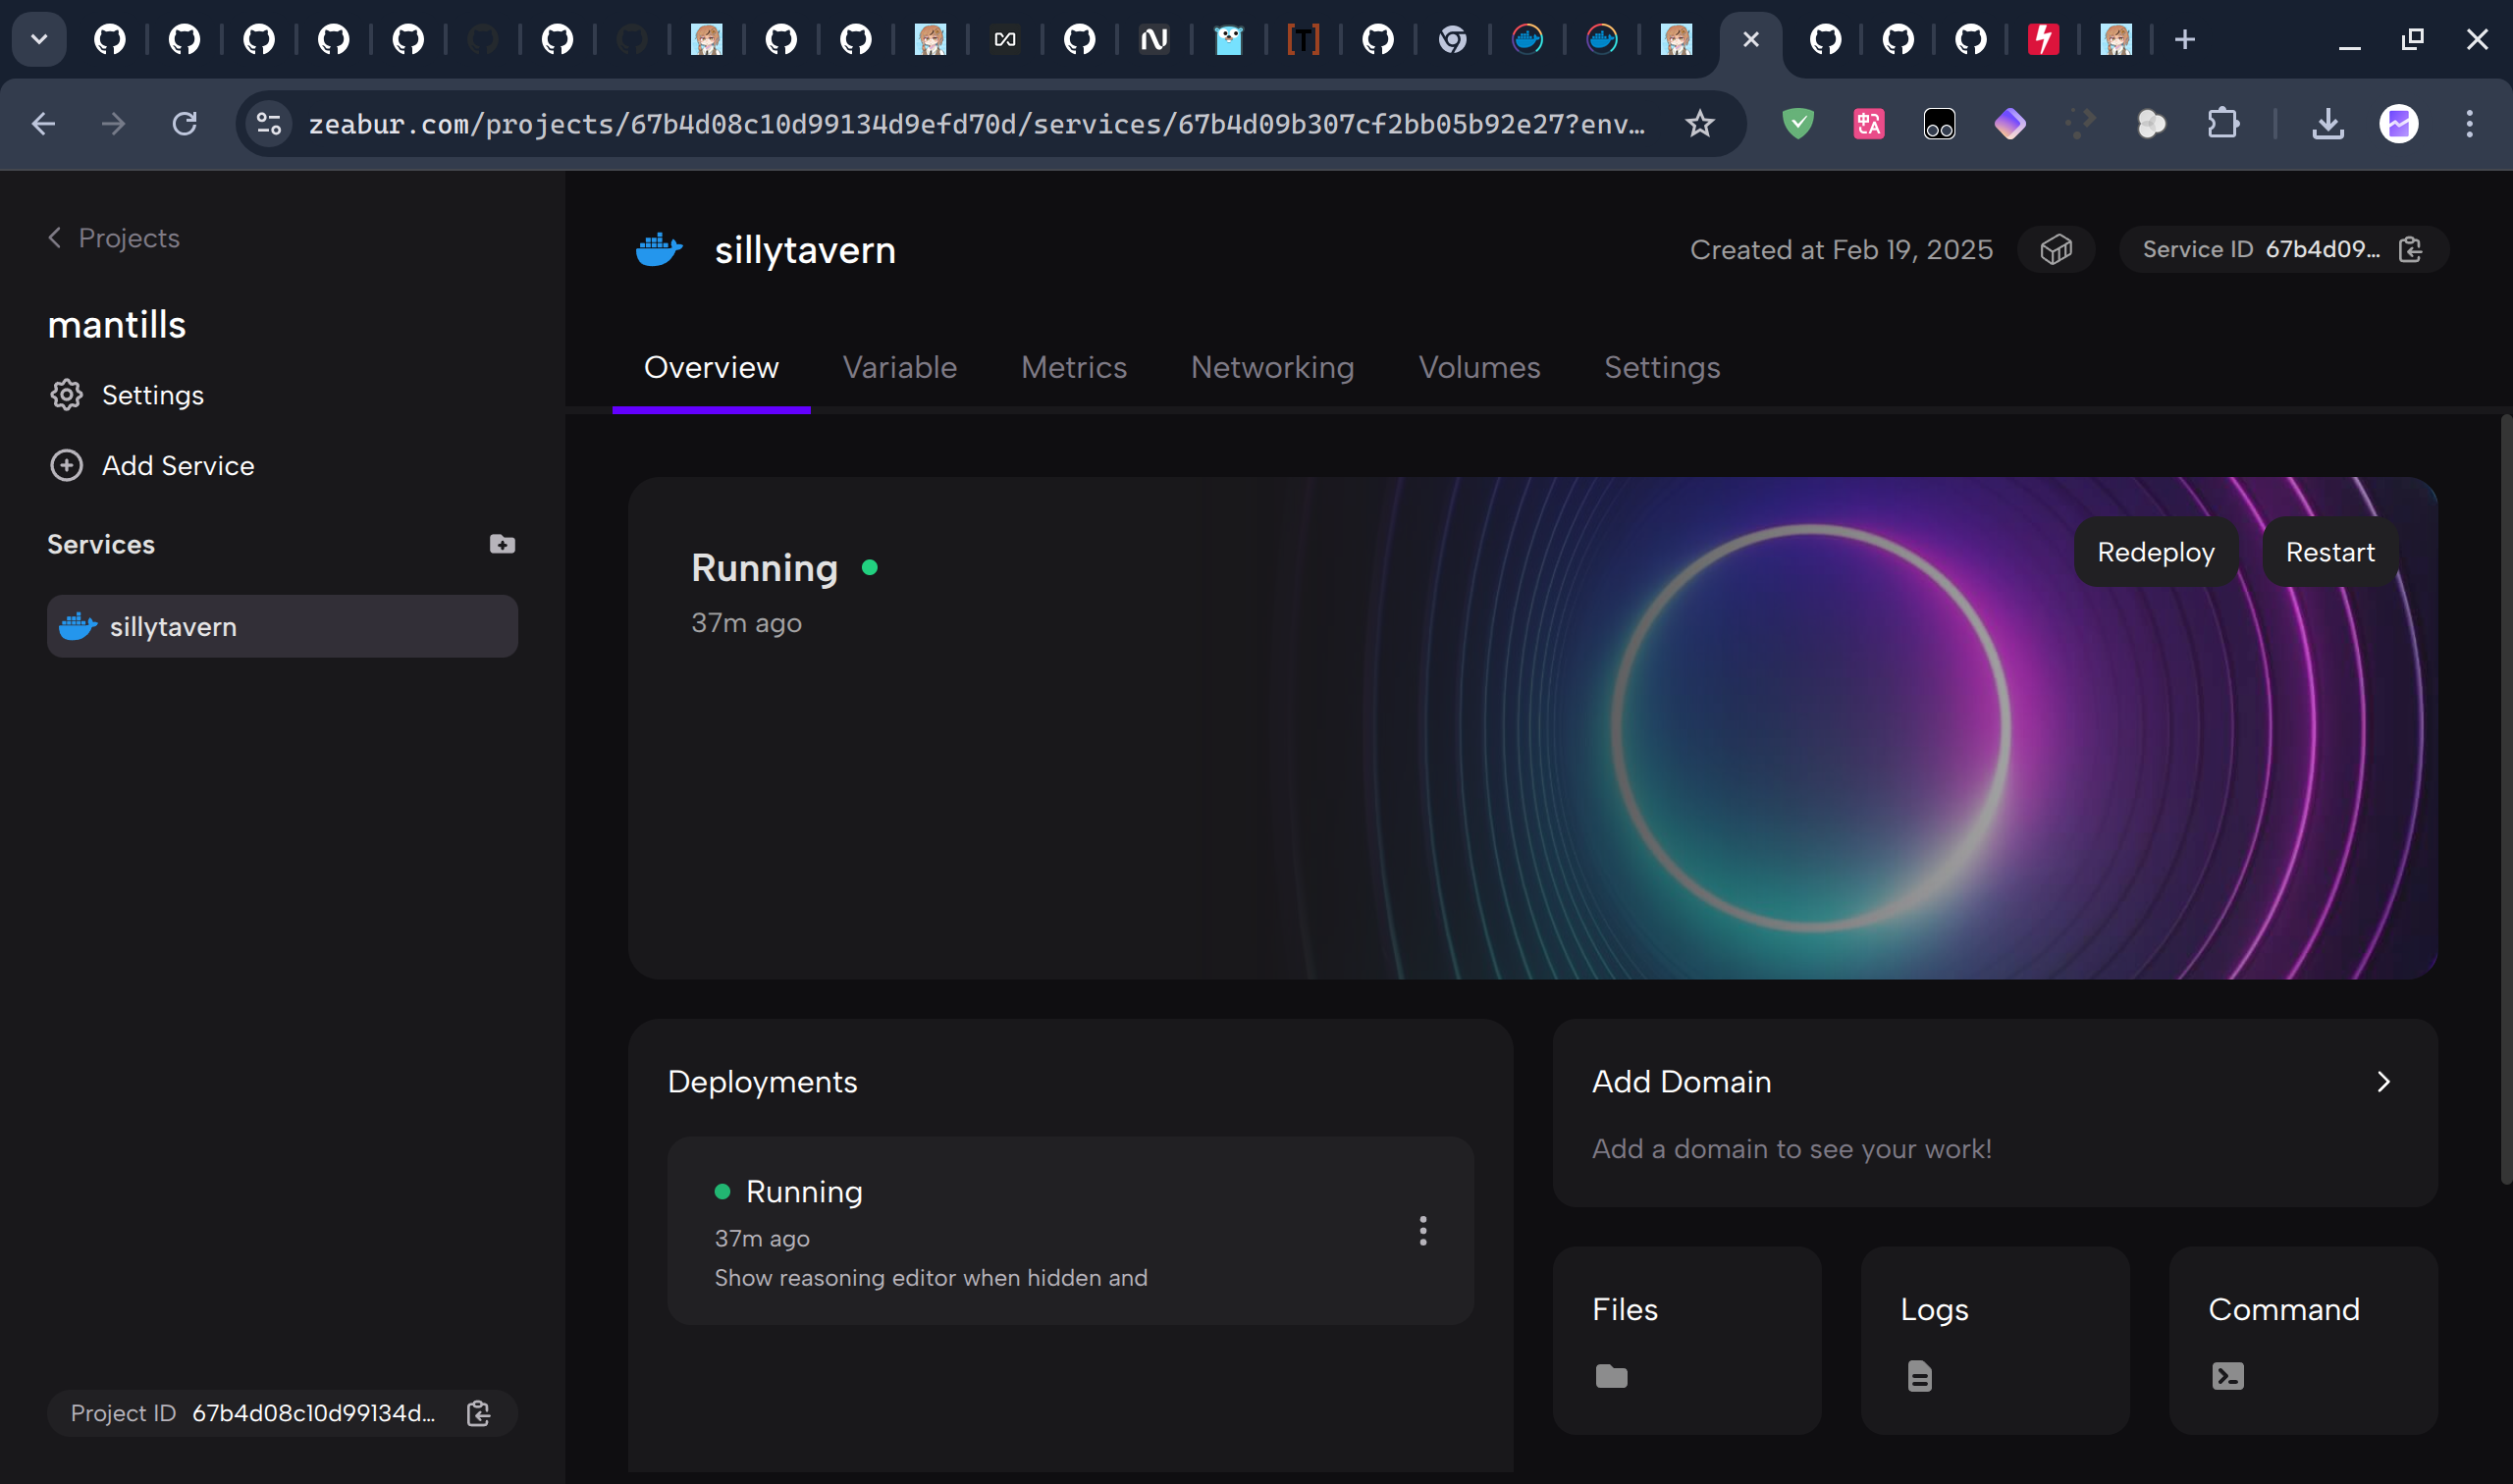Image resolution: width=2513 pixels, height=1484 pixels.
Task: Copy the Project ID to clipboard
Action: point(478,1412)
